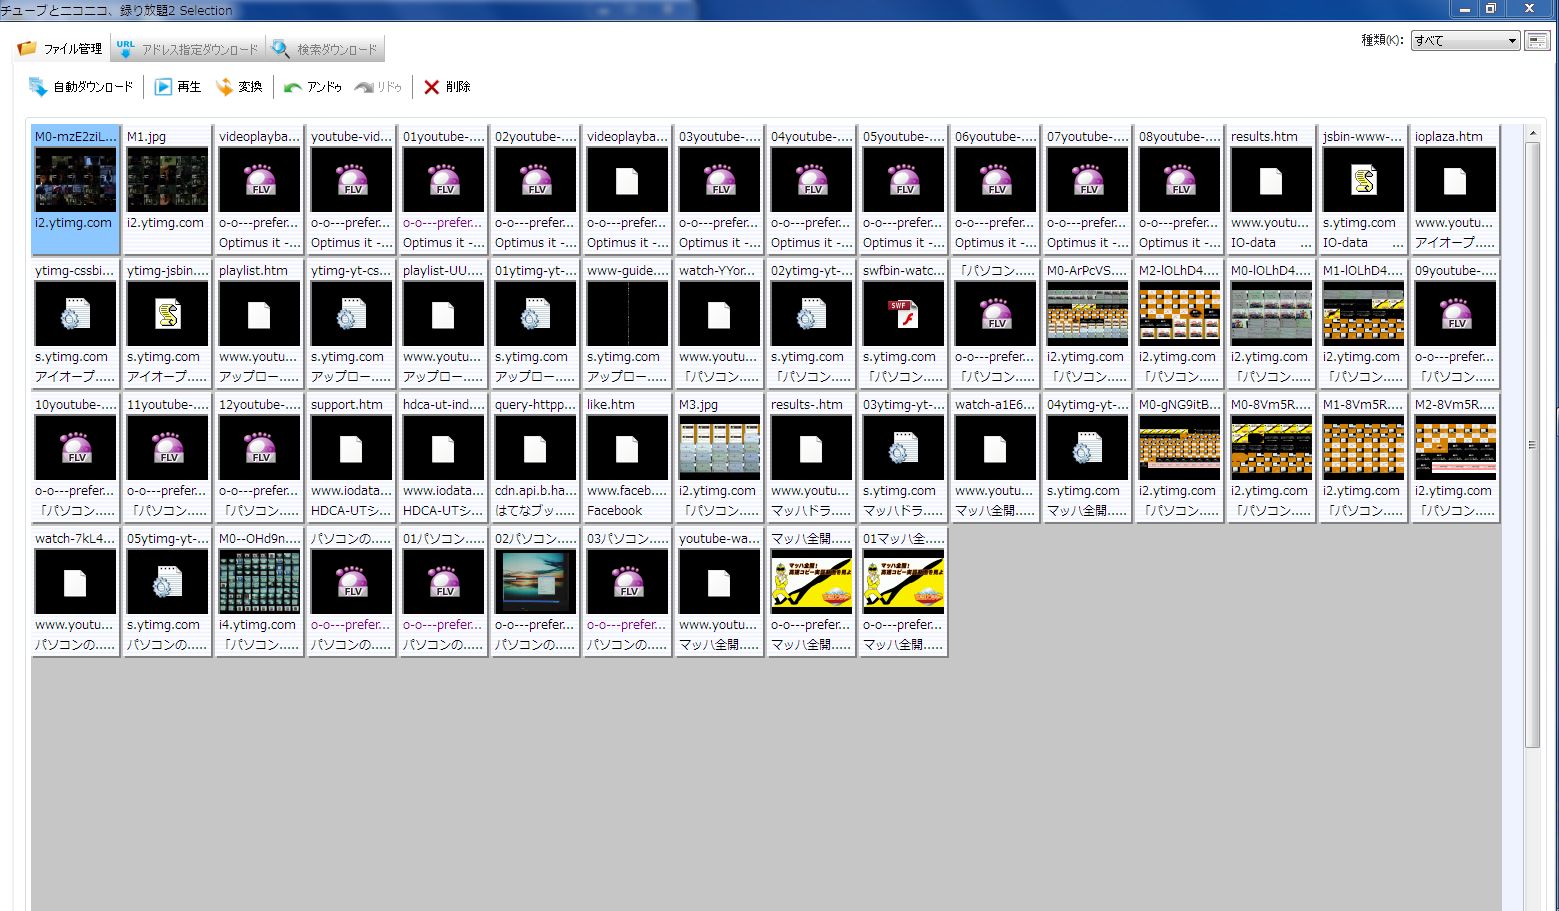Select the M3.jpg image thumbnail
This screenshot has height=911, width=1559.
point(720,448)
